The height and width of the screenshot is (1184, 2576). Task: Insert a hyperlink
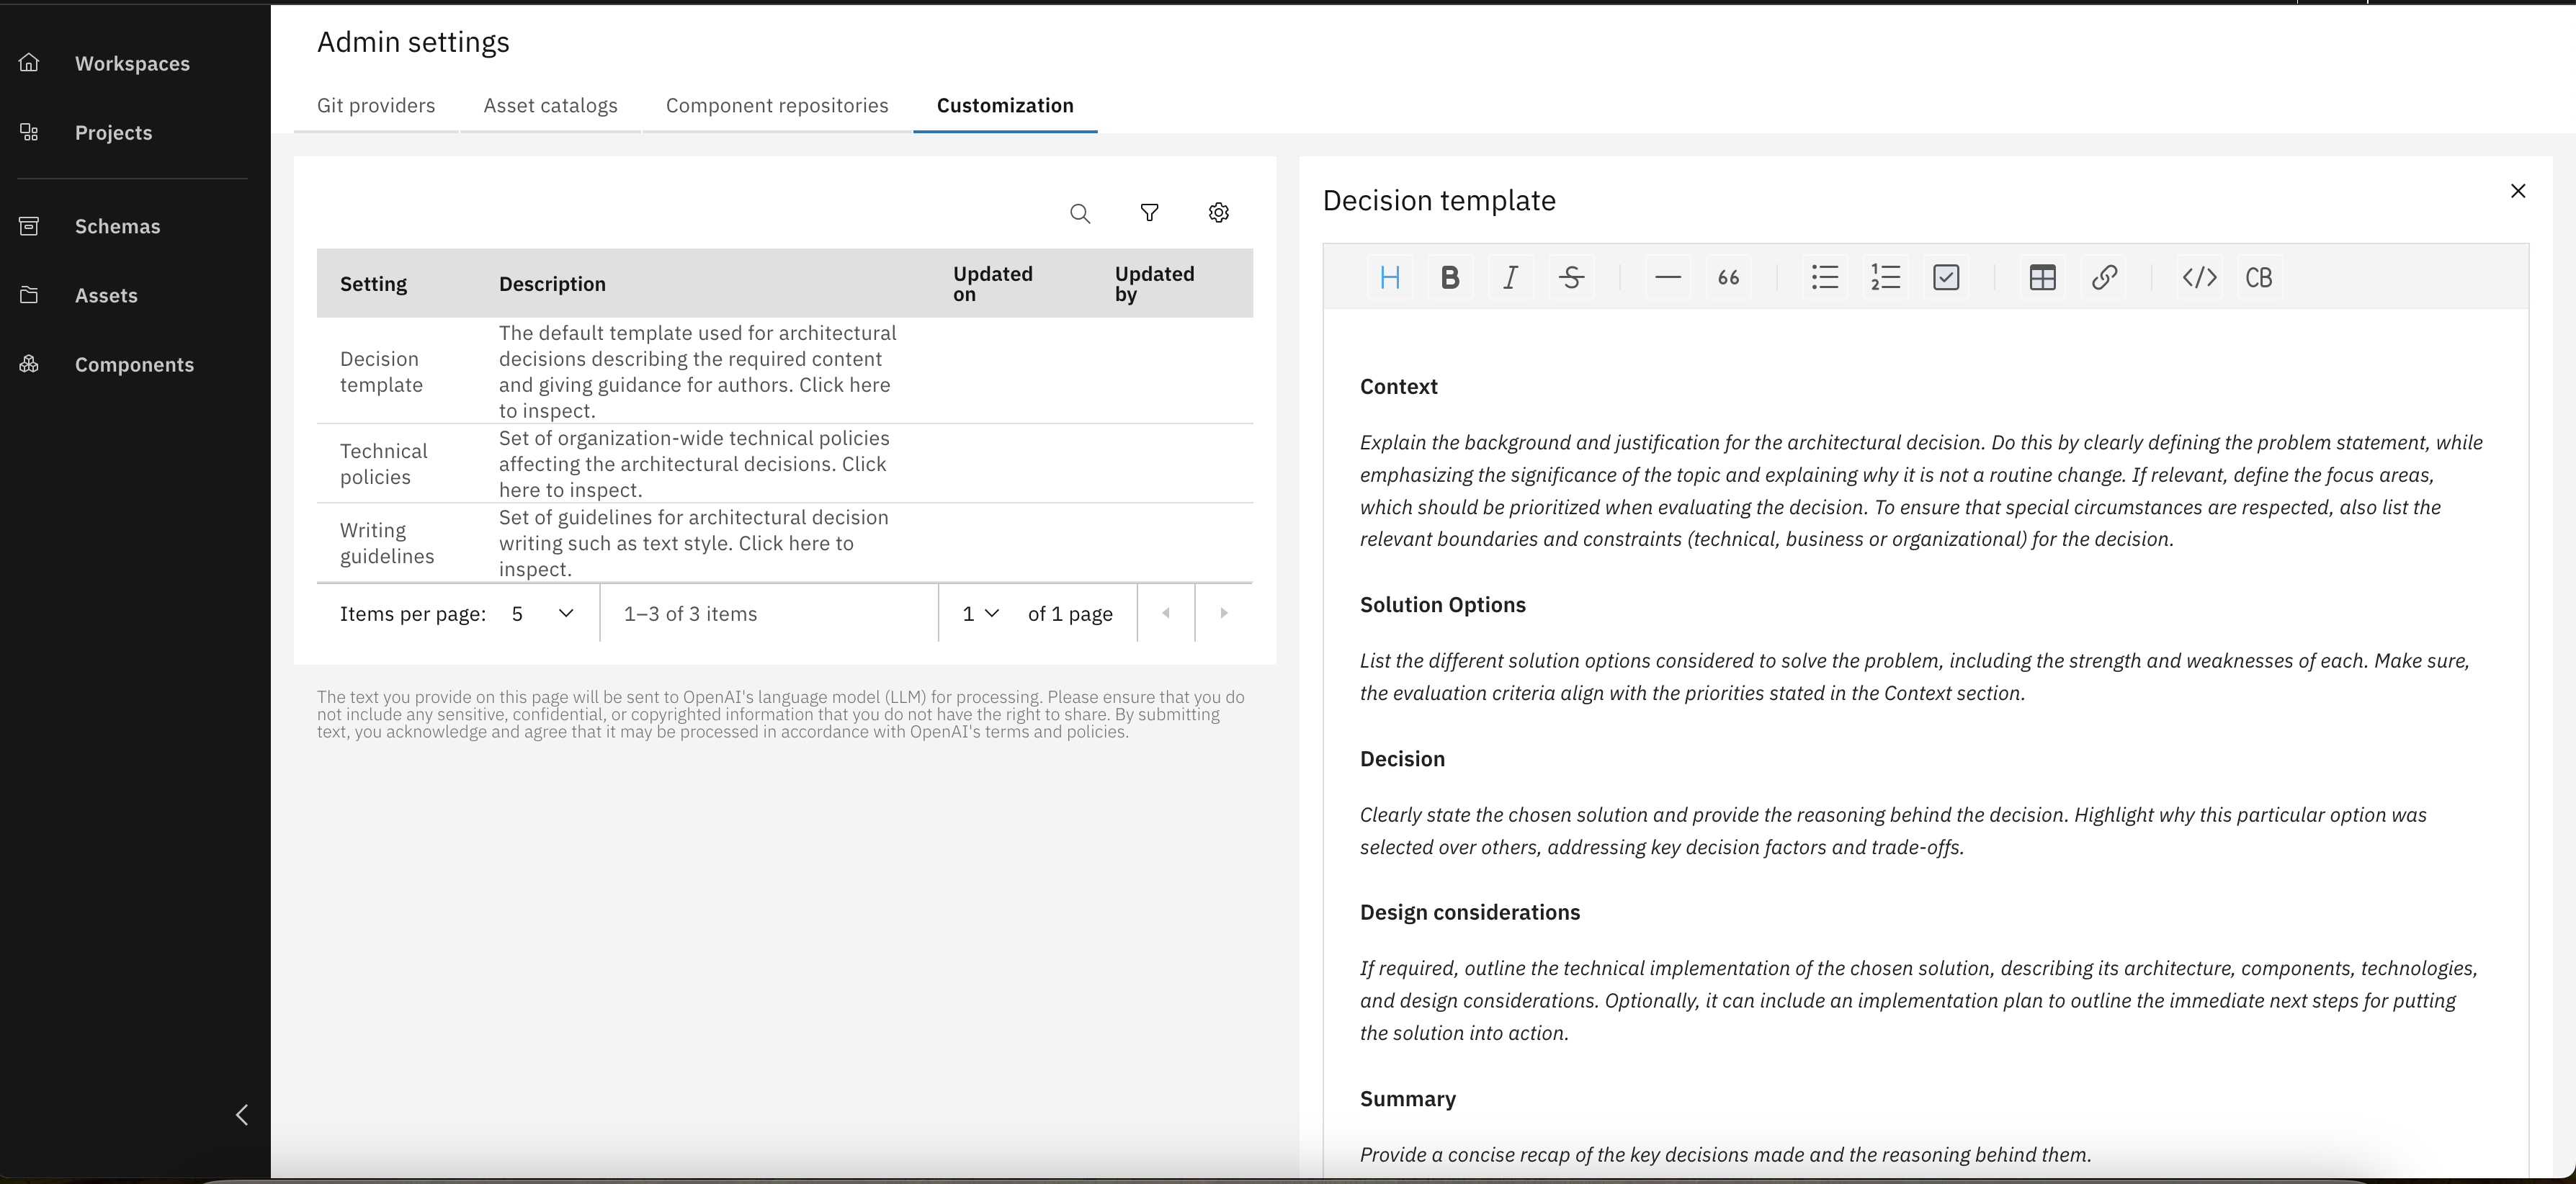tap(2104, 277)
